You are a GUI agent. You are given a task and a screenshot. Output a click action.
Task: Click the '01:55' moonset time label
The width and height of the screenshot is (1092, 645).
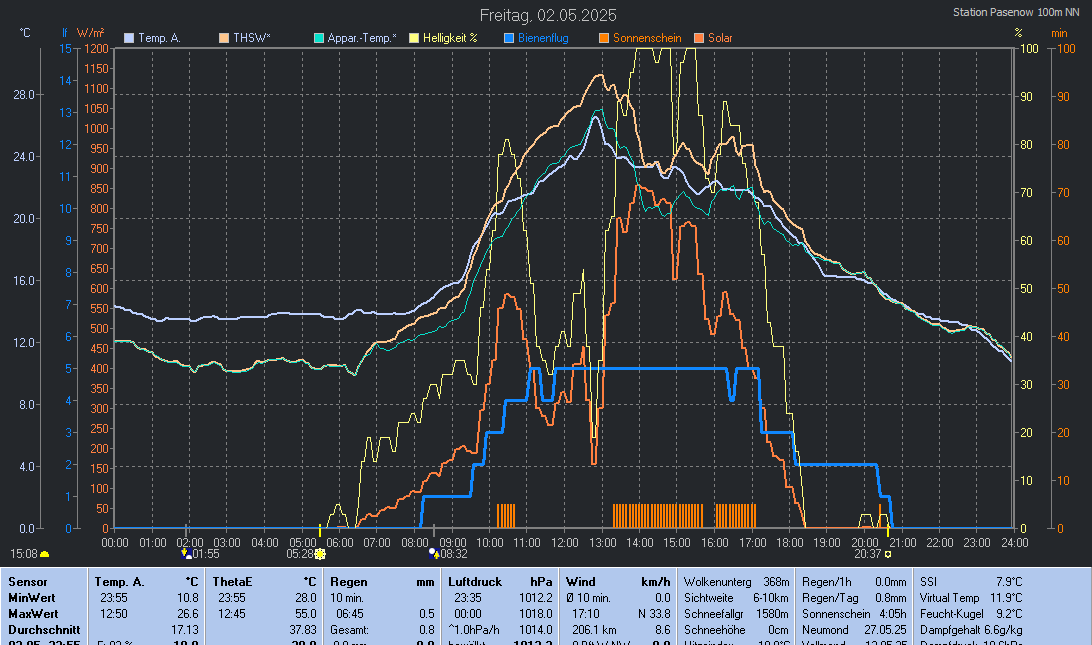point(206,554)
